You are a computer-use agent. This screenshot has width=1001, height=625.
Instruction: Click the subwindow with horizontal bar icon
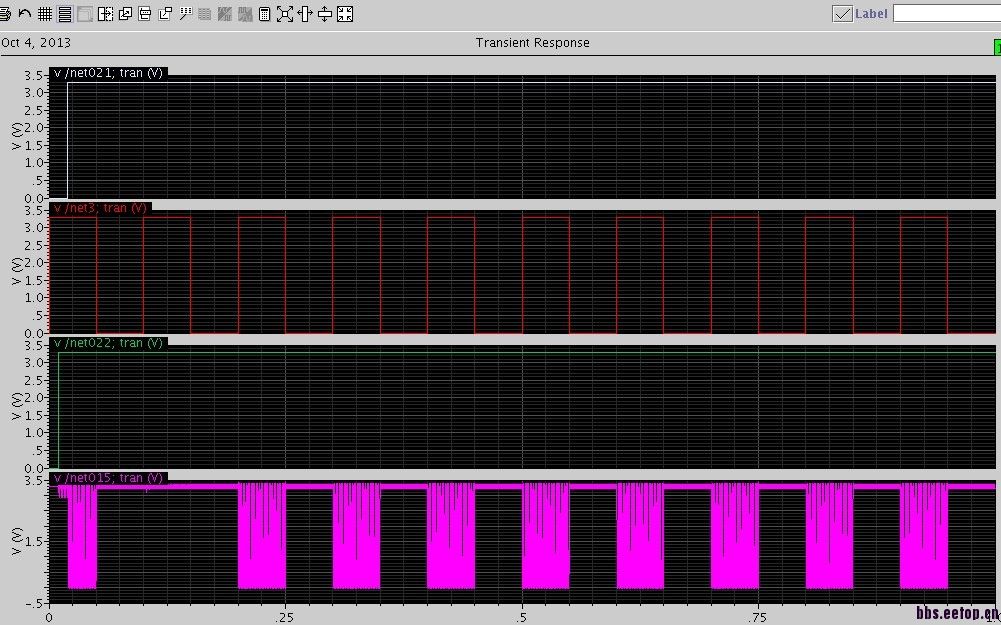pos(145,13)
